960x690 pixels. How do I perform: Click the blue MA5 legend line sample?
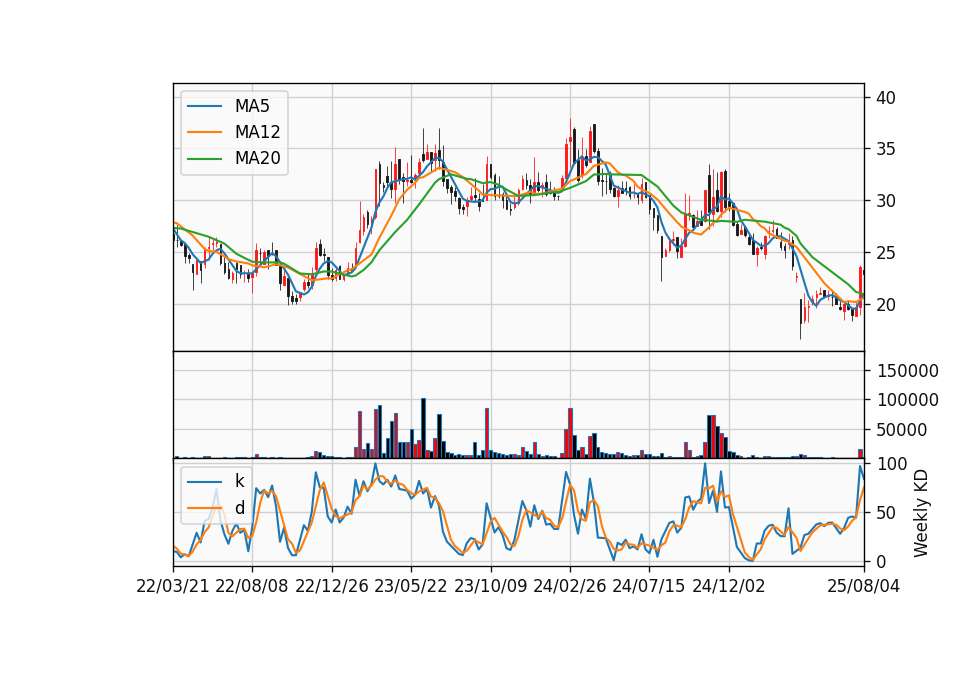[204, 106]
